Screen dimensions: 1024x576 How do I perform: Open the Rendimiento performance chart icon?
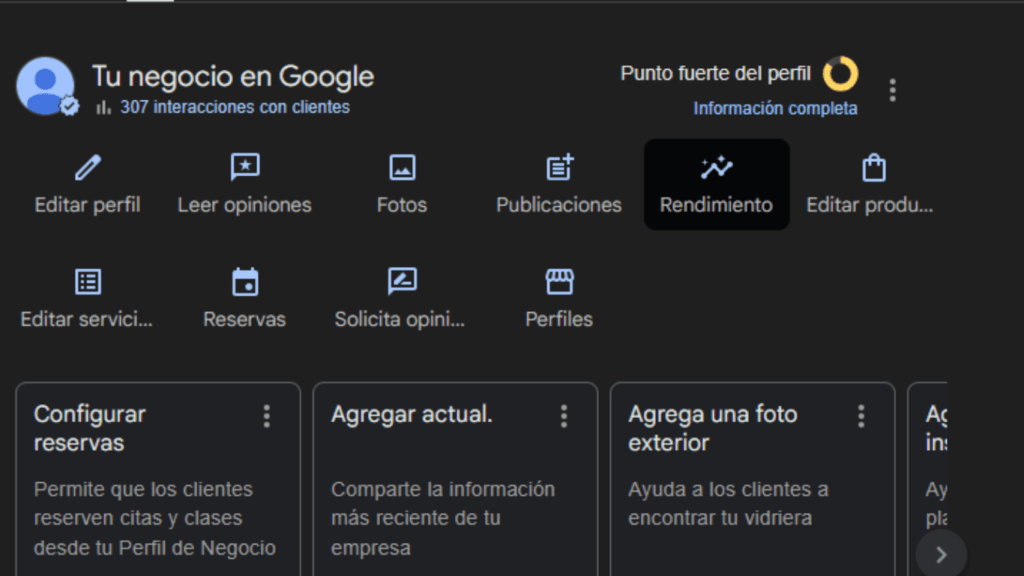point(716,167)
